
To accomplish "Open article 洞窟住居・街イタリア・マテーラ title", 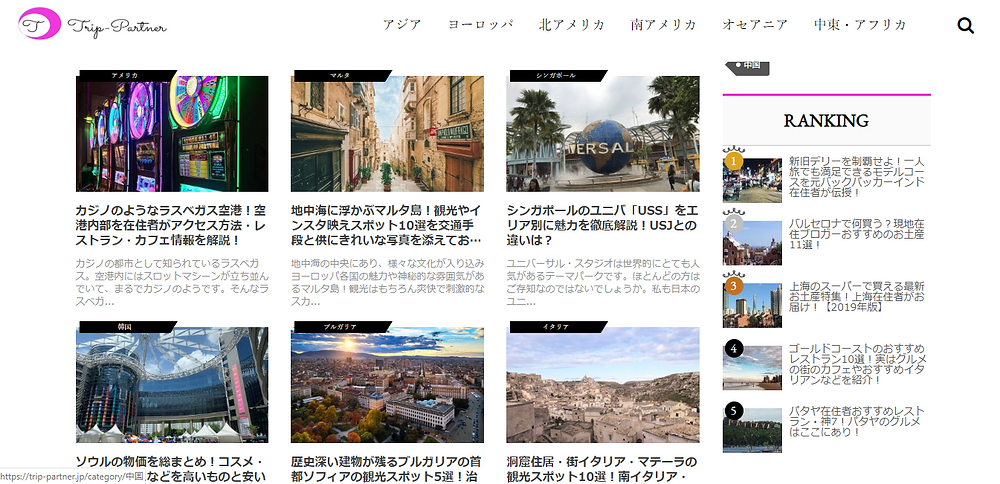I will click(602, 469).
